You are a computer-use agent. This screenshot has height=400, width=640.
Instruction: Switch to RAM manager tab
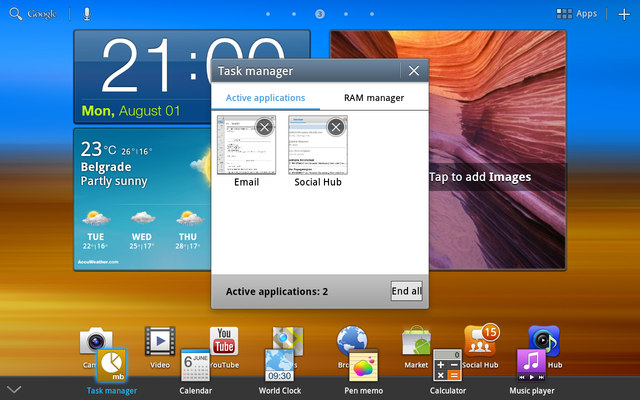click(x=374, y=98)
